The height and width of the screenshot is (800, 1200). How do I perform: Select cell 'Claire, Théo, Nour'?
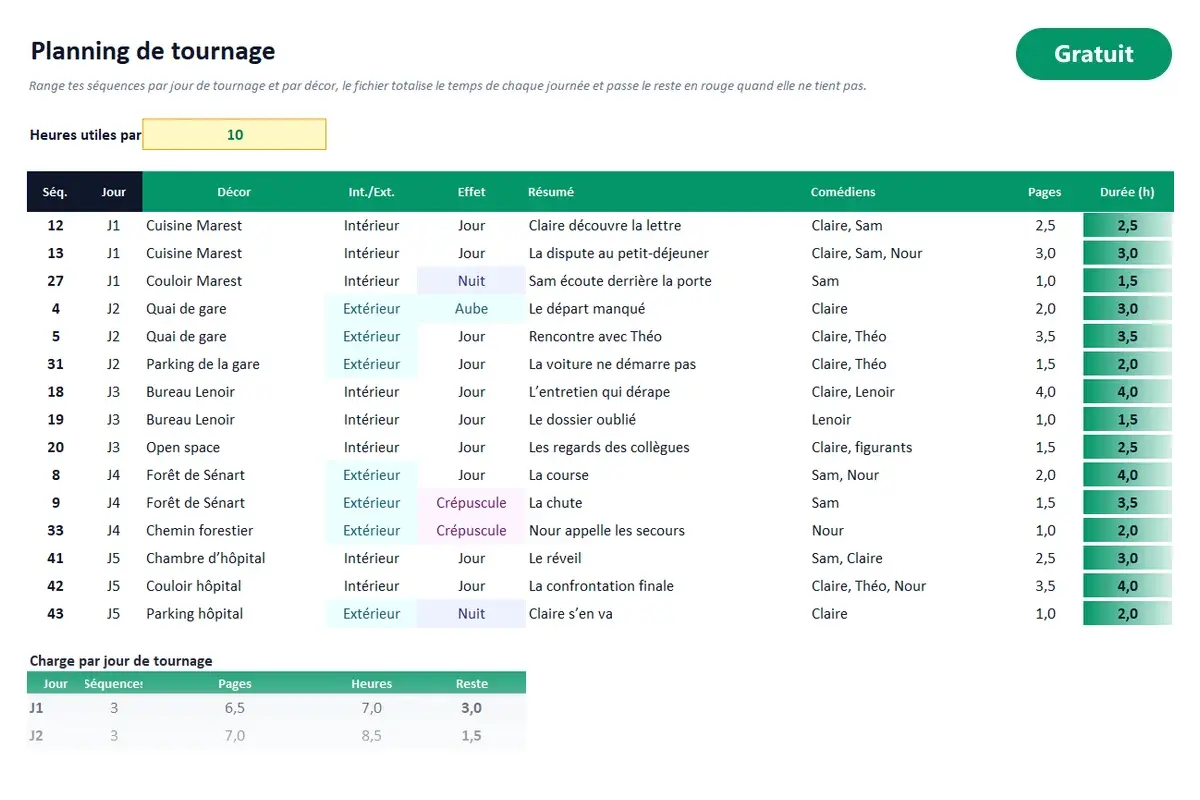(869, 587)
